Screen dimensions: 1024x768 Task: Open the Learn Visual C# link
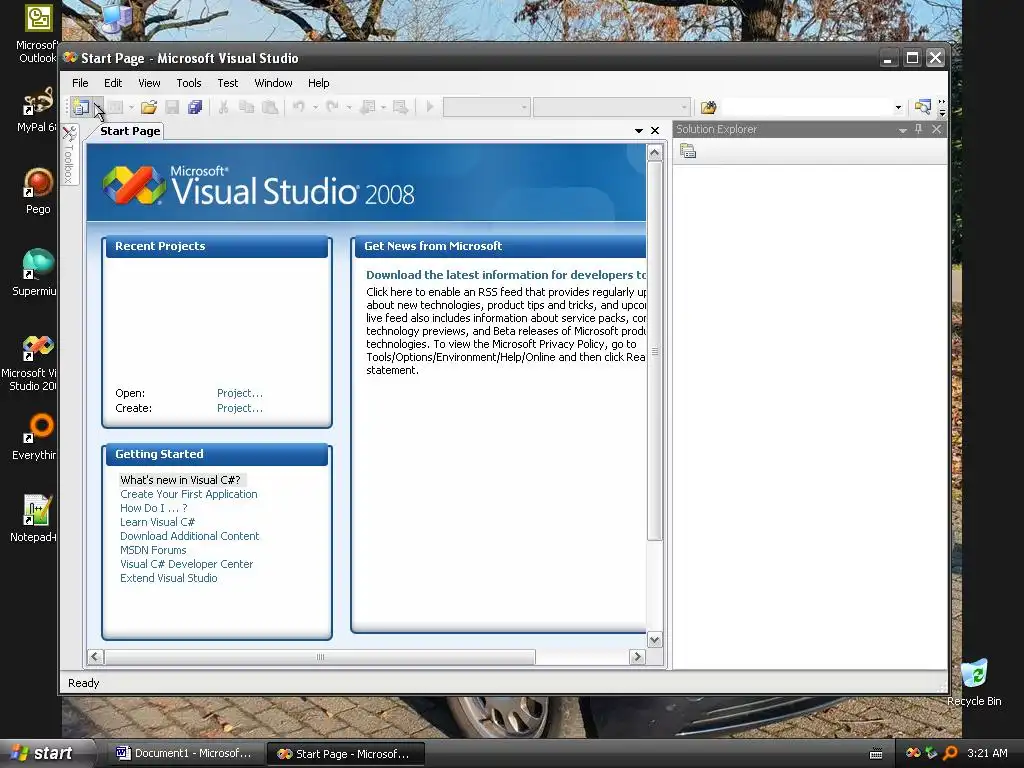click(157, 522)
